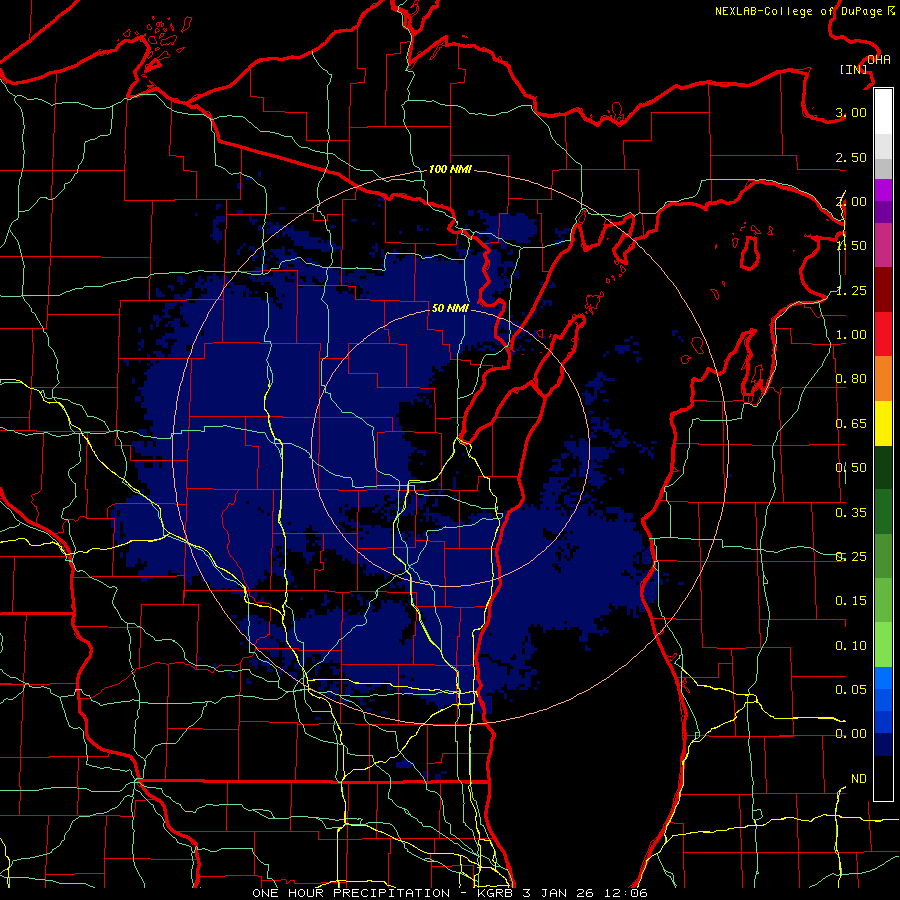This screenshot has width=900, height=900.
Task: Select the black ND color bar swatch
Action: (883, 778)
